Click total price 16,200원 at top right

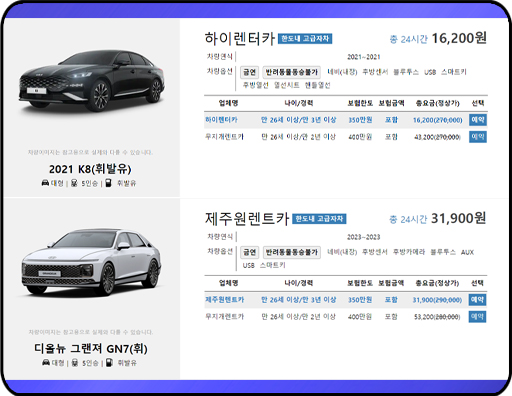(459, 38)
